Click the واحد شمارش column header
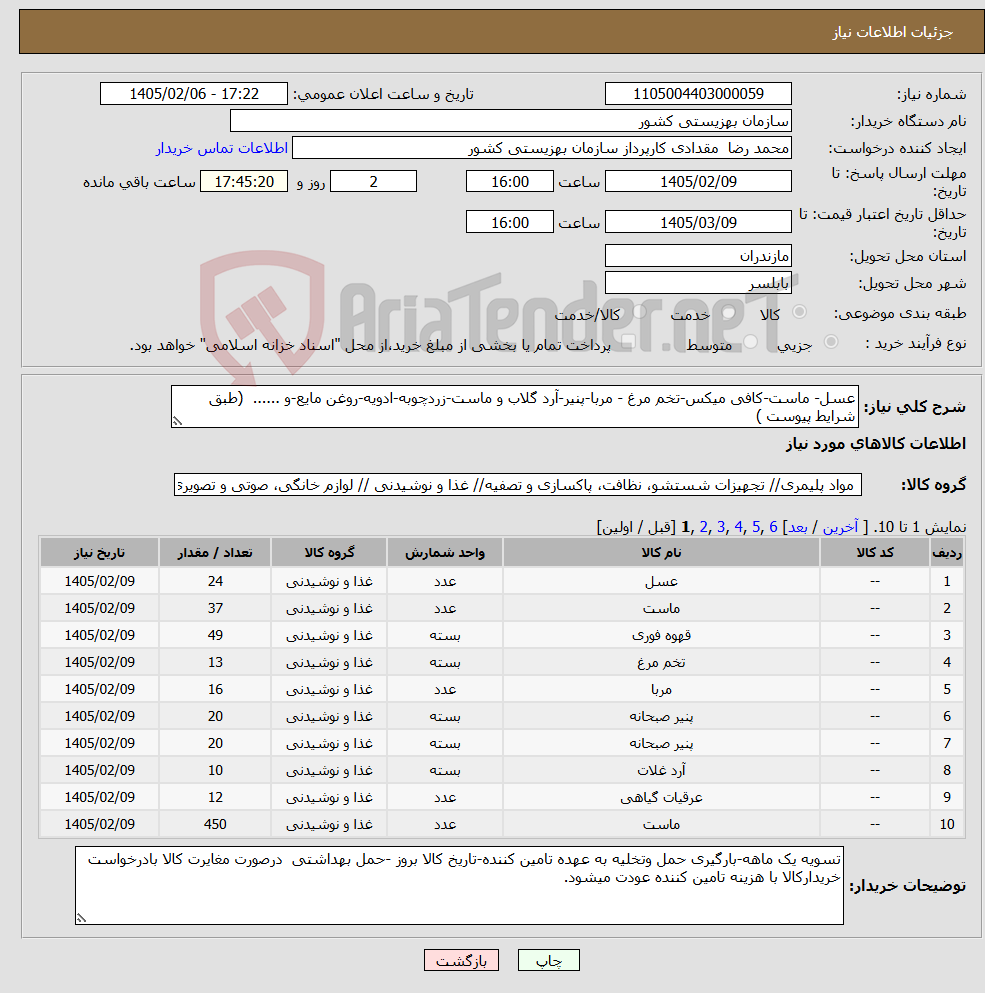The image size is (985, 993). [445, 552]
